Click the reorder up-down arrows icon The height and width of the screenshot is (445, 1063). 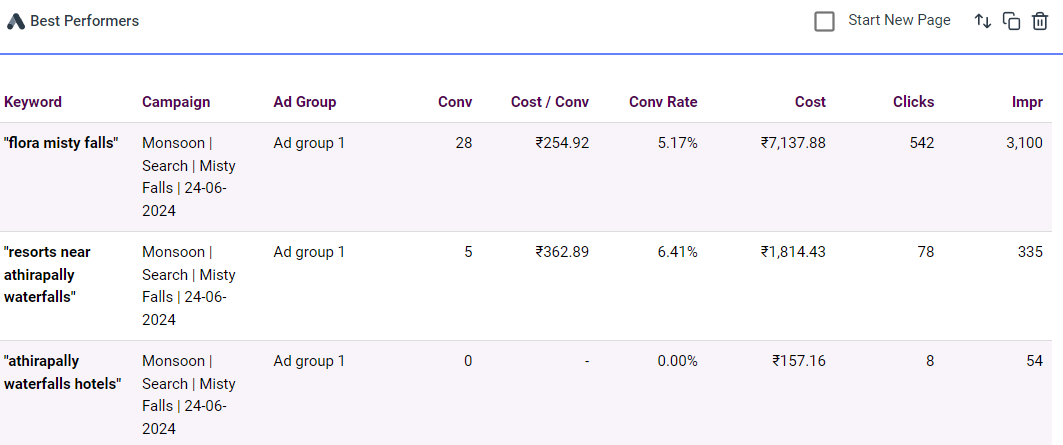(x=983, y=21)
